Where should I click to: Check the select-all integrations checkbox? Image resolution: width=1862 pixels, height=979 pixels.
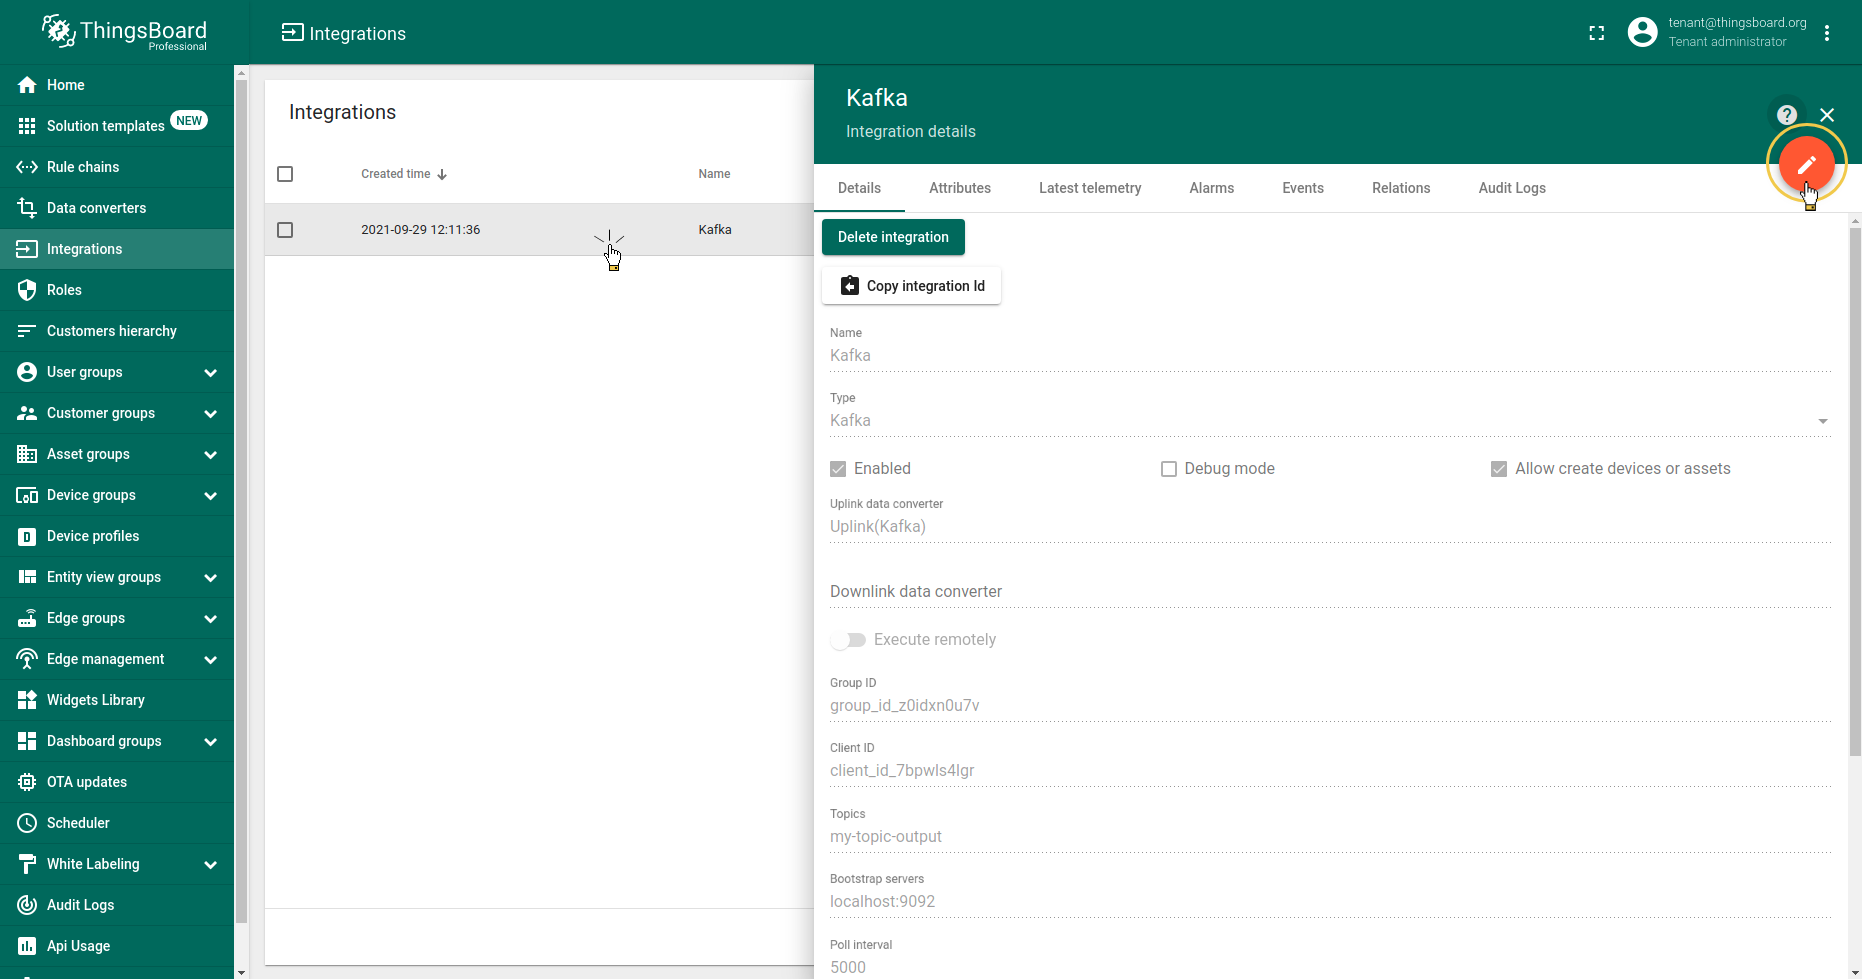click(x=285, y=174)
